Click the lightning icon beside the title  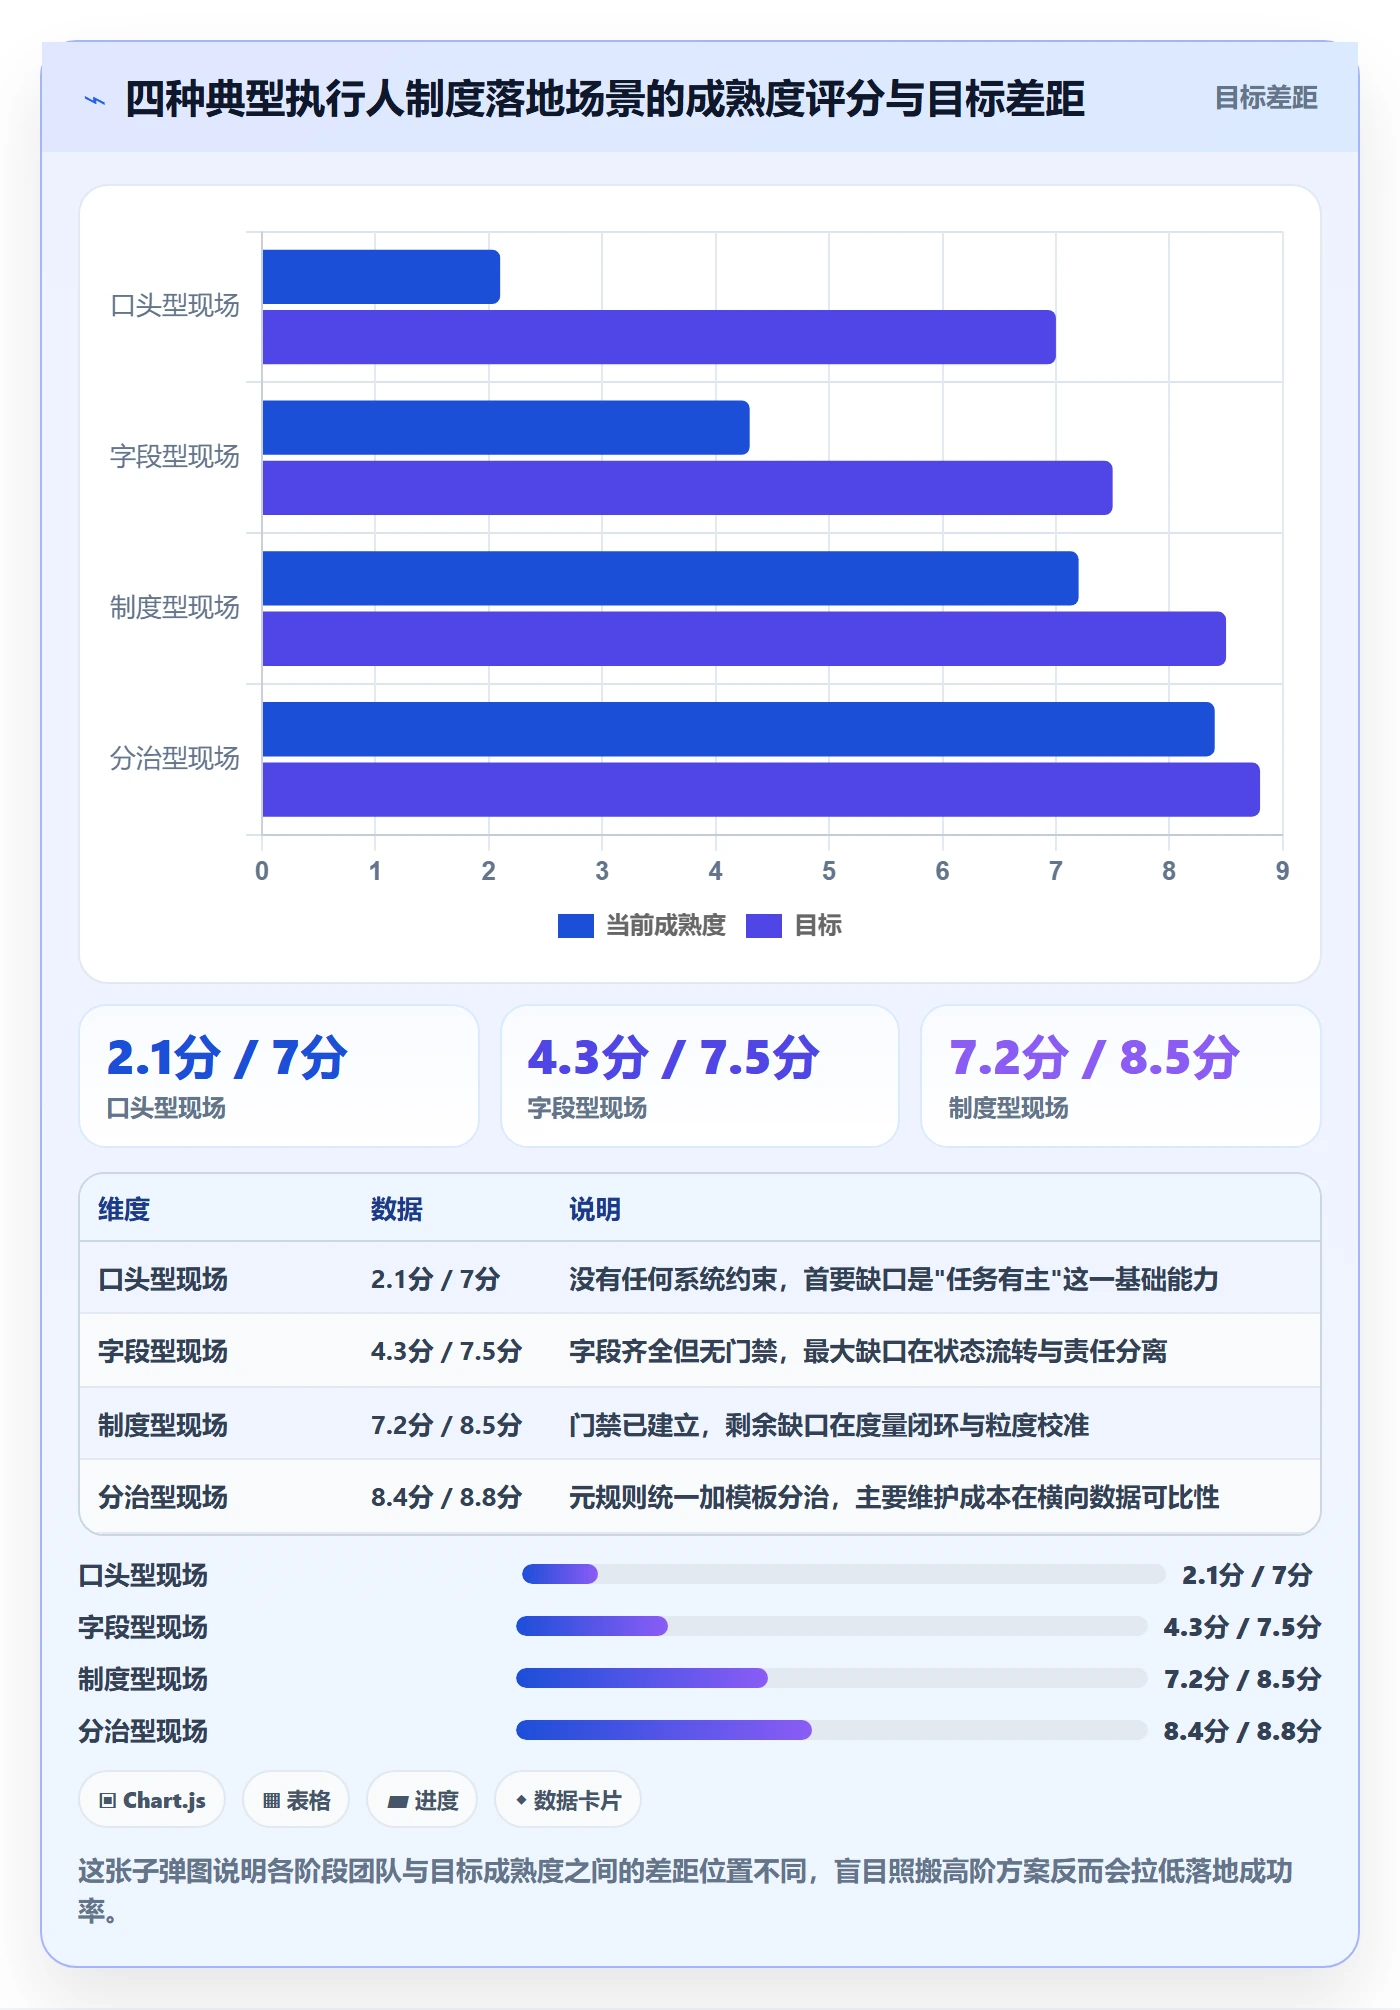(x=95, y=100)
